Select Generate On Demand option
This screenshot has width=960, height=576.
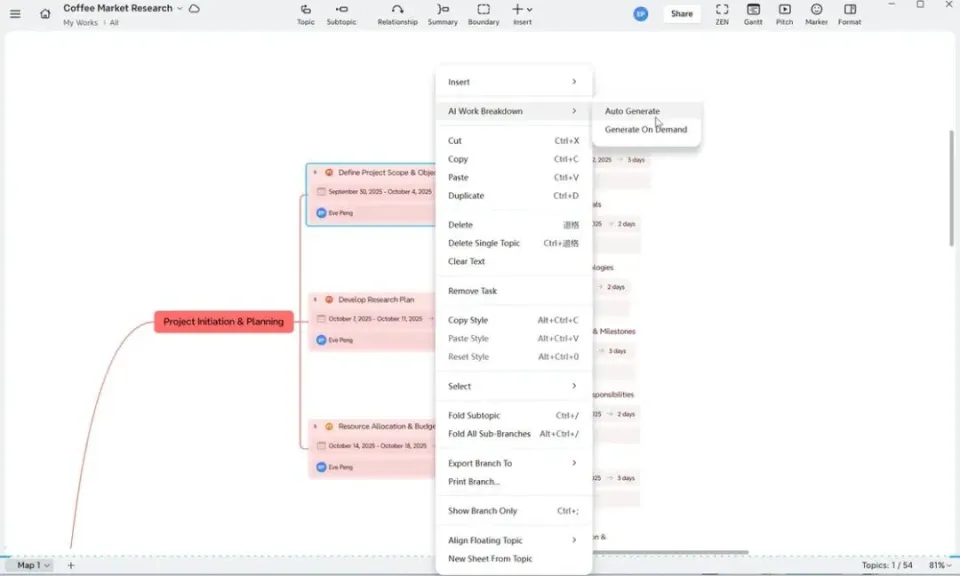645,129
